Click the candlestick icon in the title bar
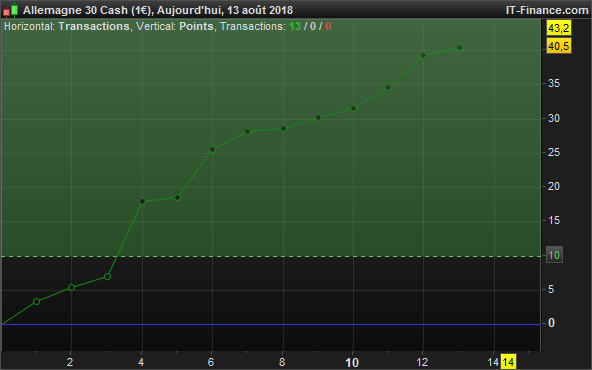This screenshot has height=370, width=592. pos(11,10)
